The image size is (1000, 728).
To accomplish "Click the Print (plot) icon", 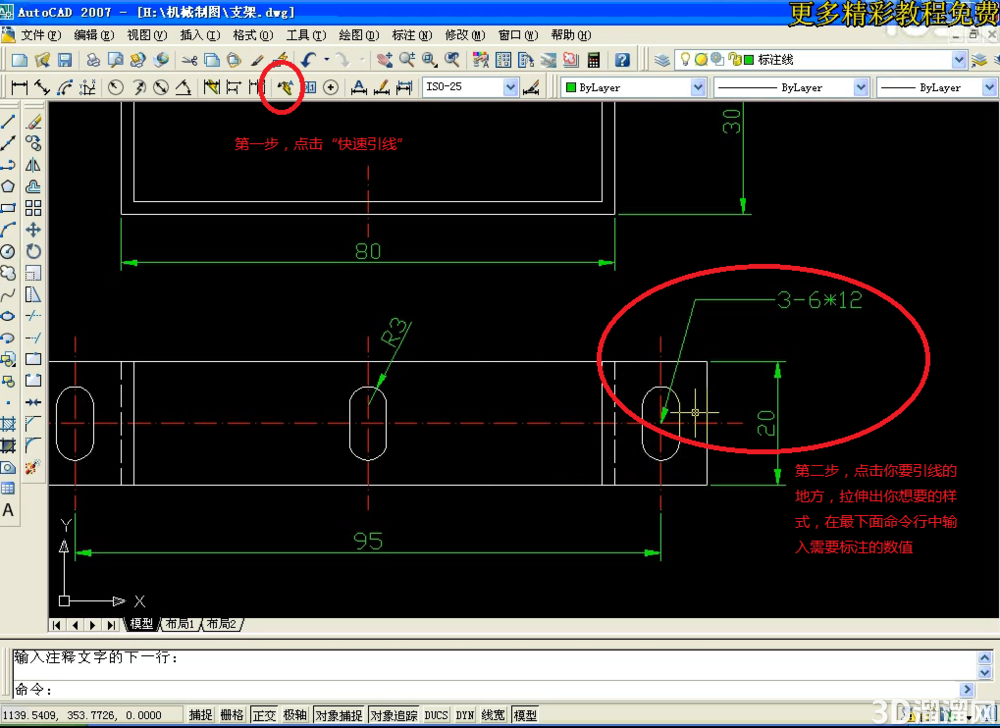I will 93,60.
